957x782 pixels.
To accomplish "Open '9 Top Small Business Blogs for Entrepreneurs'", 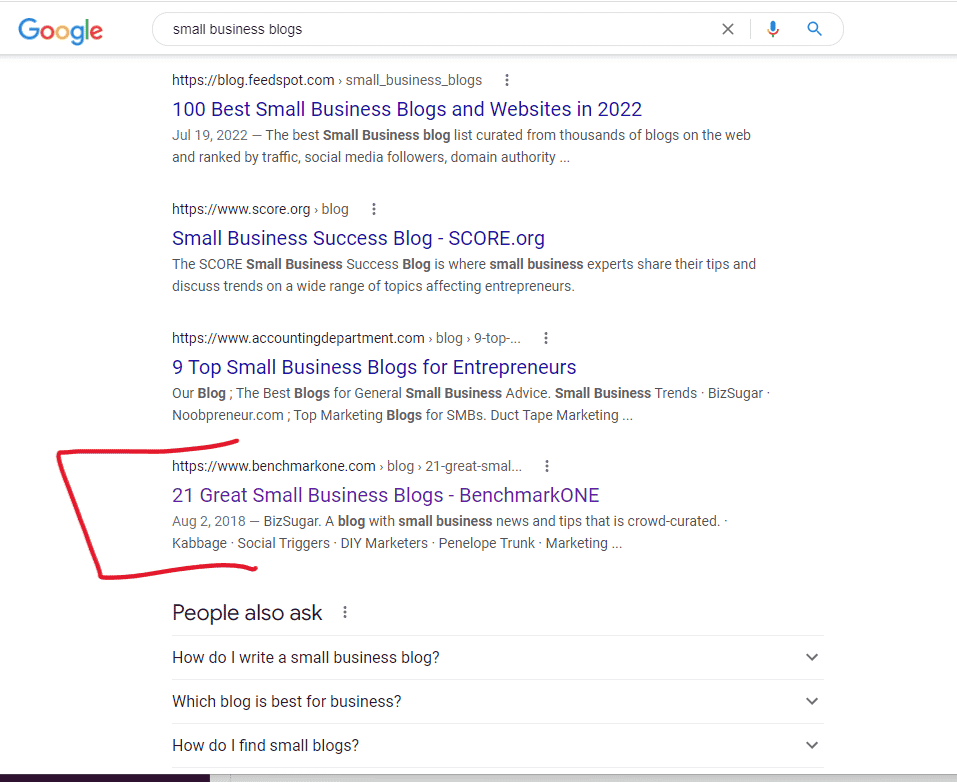I will 374,367.
